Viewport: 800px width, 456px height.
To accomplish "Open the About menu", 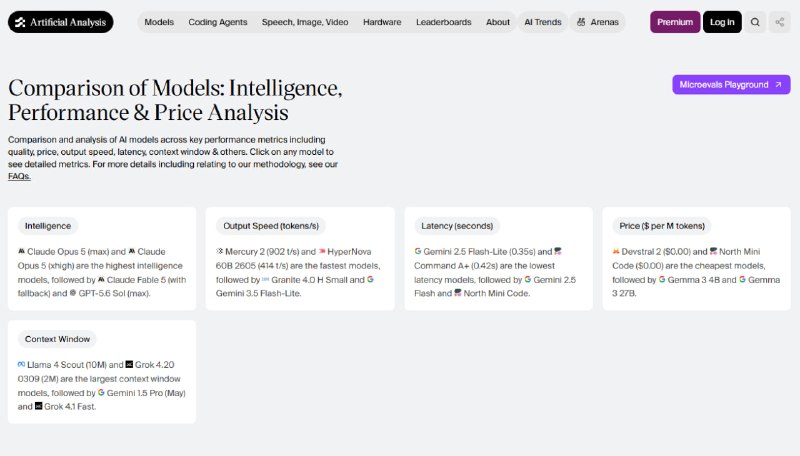I will pos(498,22).
